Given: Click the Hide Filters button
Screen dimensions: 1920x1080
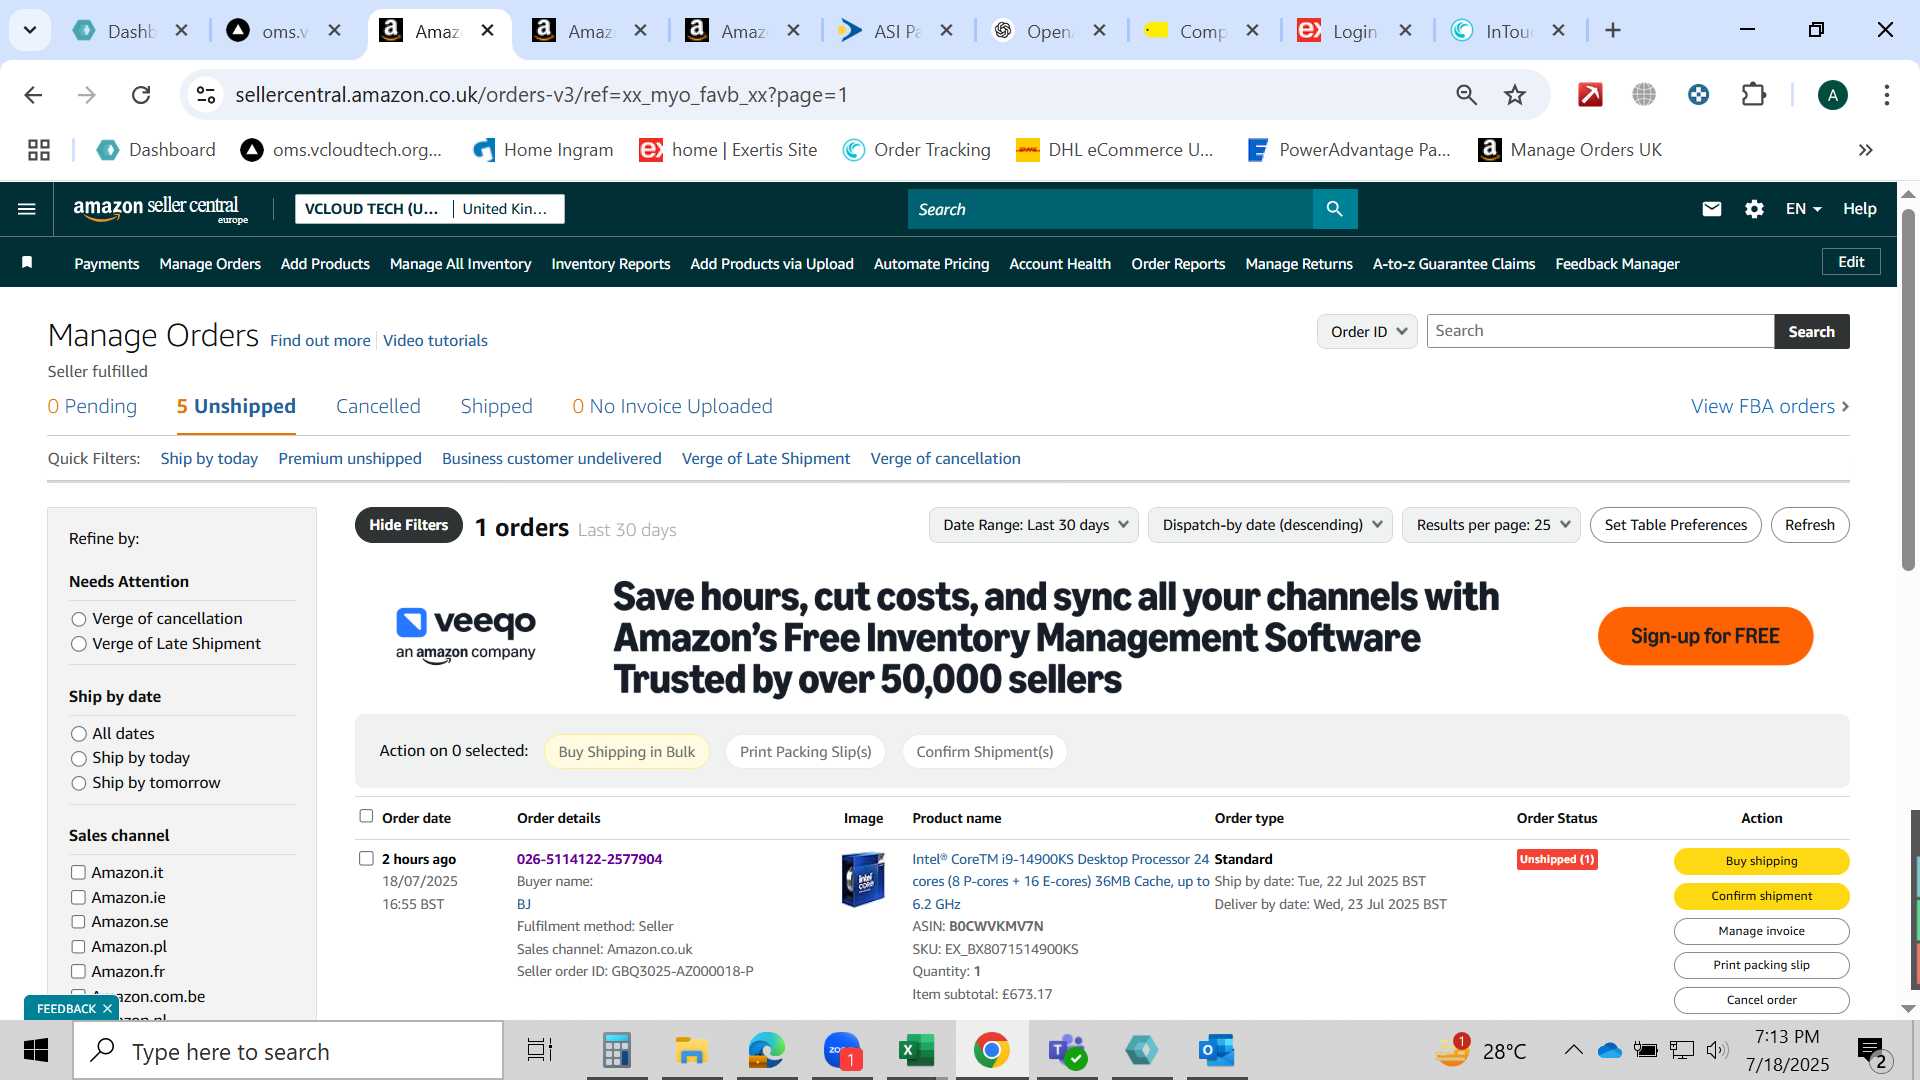Looking at the screenshot, I should 408,525.
